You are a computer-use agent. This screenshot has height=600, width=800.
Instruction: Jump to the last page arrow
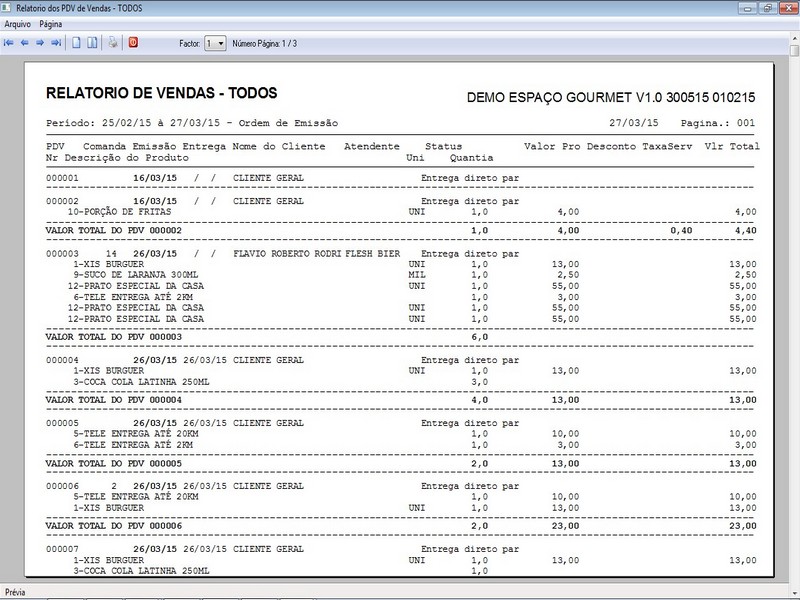[x=56, y=43]
